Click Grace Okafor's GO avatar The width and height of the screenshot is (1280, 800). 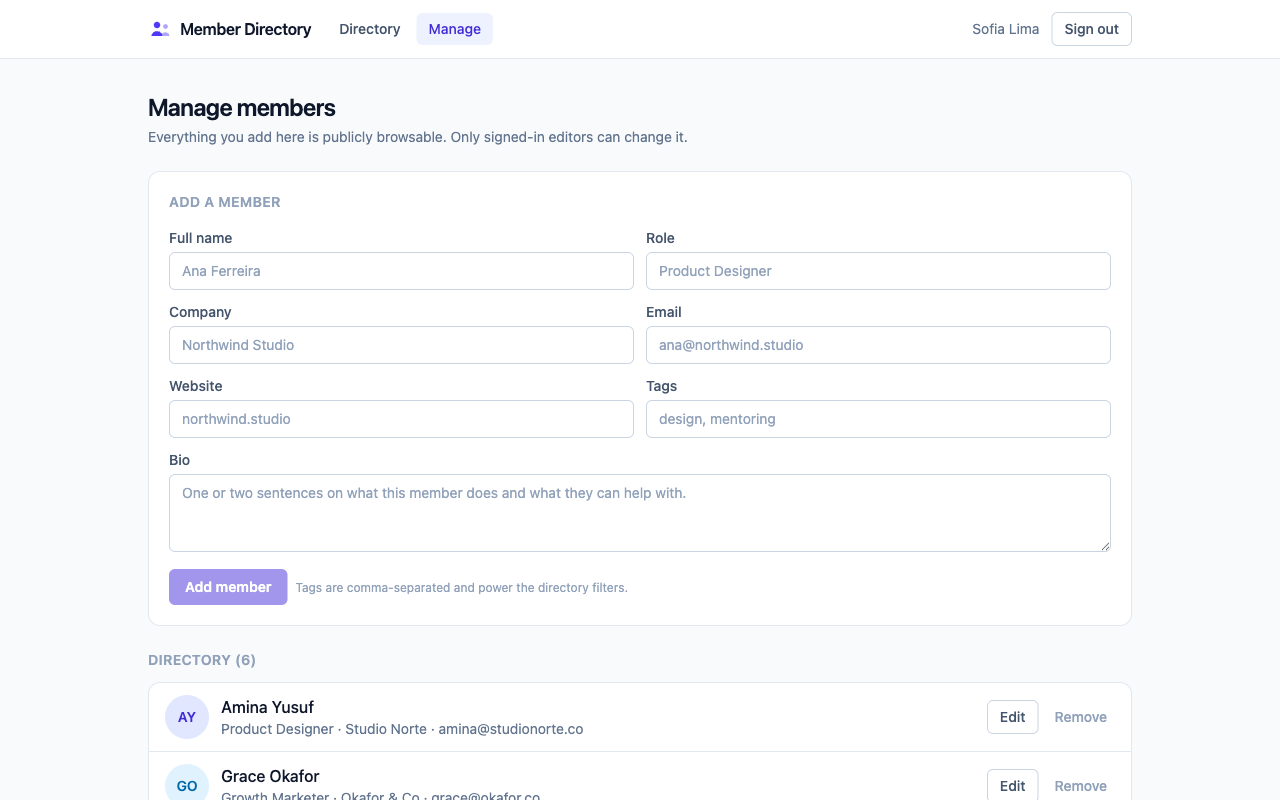click(187, 785)
